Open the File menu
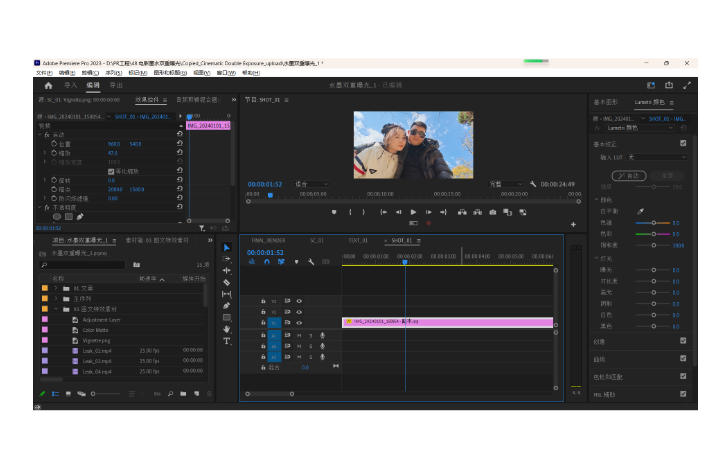Image resolution: width=720 pixels, height=450 pixels. tap(44, 73)
